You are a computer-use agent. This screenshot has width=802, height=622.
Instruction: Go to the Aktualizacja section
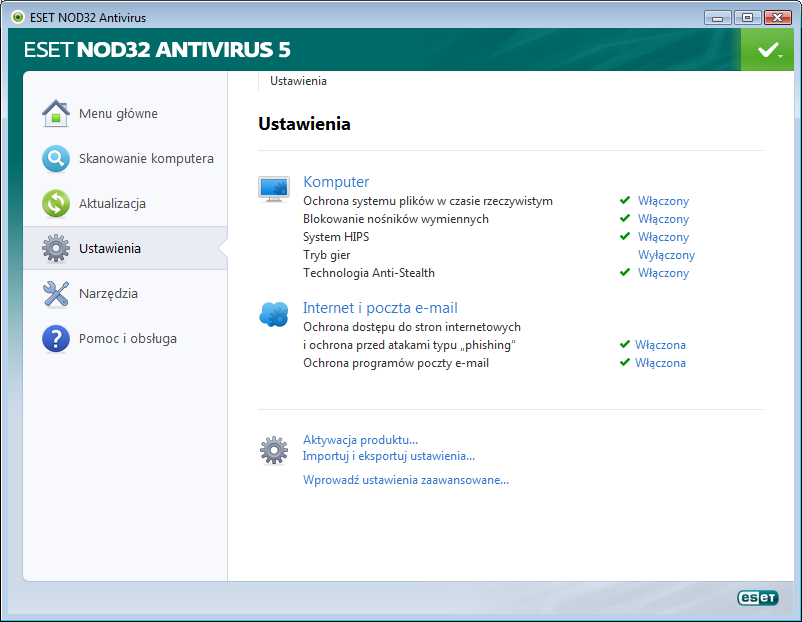pos(113,204)
